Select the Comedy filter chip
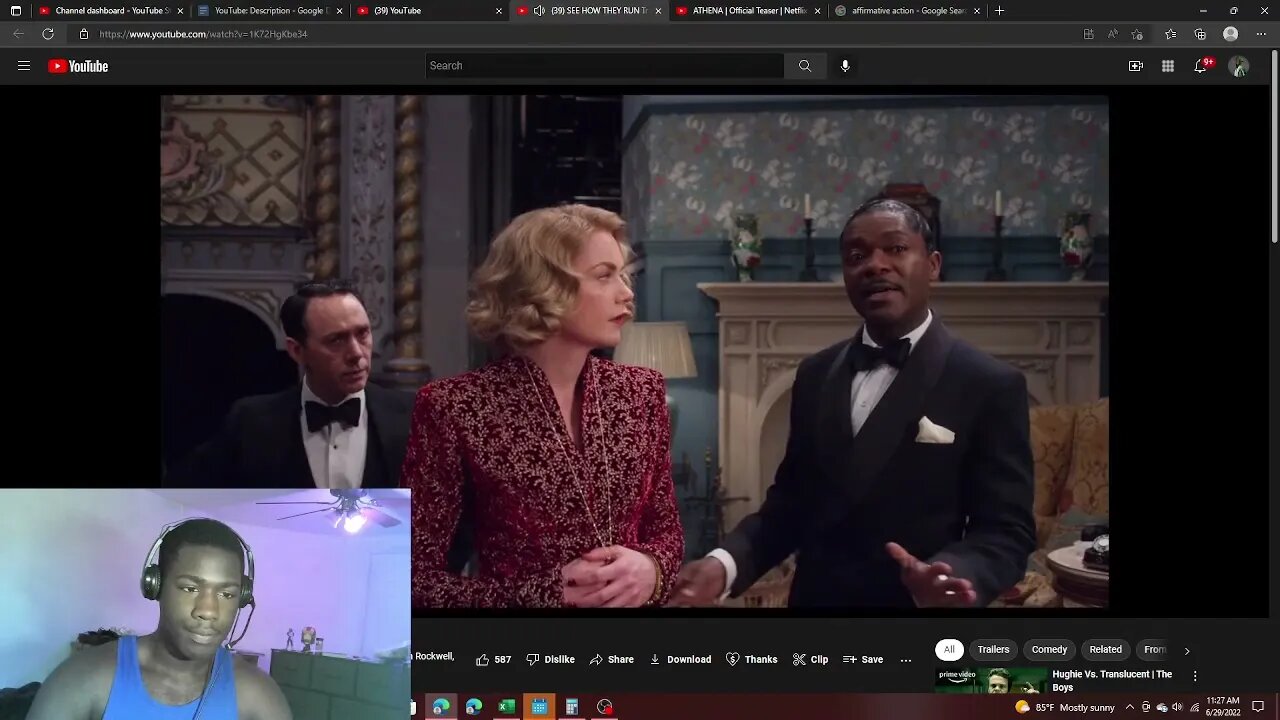The image size is (1280, 720). pos(1049,649)
